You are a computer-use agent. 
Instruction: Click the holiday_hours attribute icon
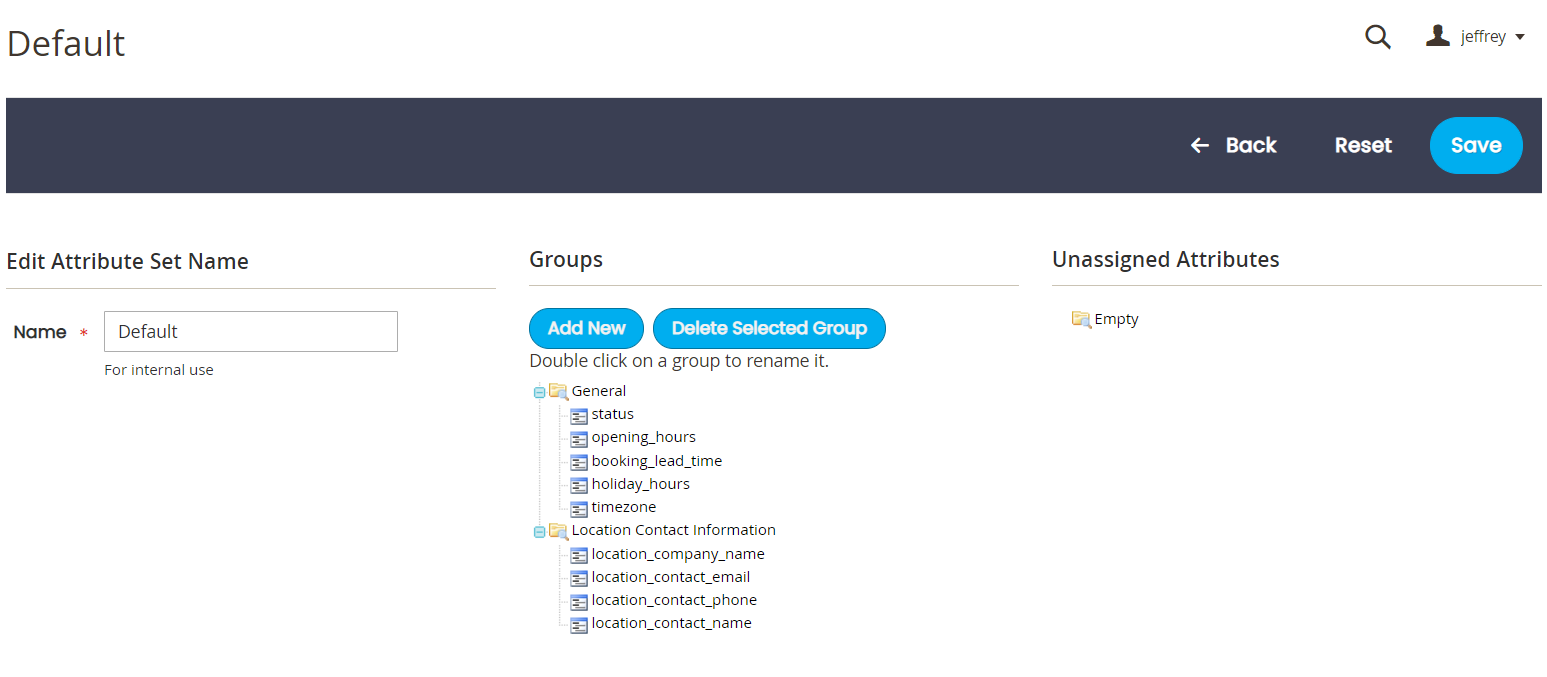579,485
